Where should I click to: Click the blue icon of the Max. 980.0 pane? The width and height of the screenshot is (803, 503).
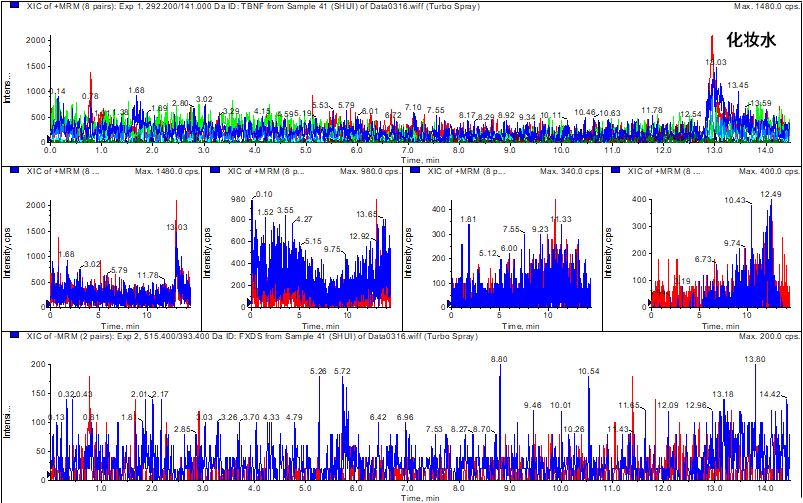(216, 171)
